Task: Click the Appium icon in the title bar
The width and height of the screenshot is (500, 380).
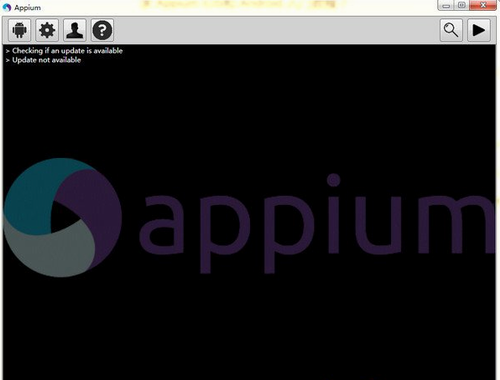Action: click(x=7, y=7)
